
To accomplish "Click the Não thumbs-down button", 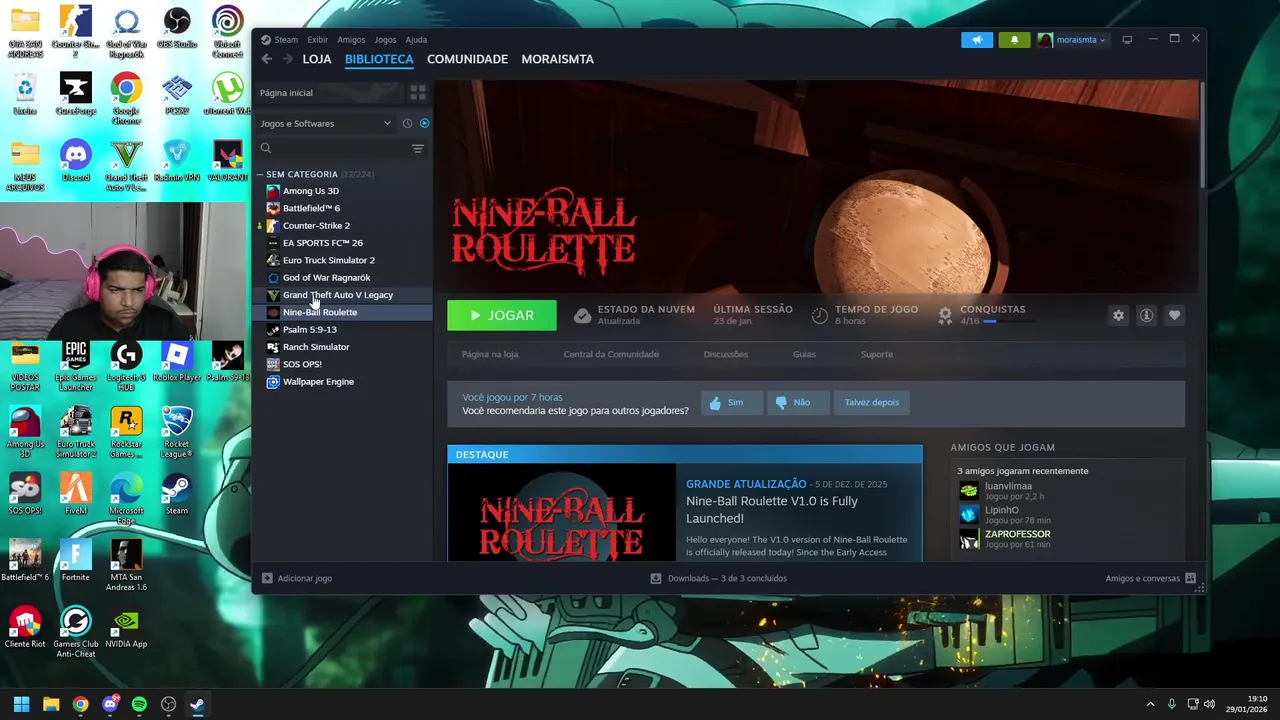I will coord(799,402).
